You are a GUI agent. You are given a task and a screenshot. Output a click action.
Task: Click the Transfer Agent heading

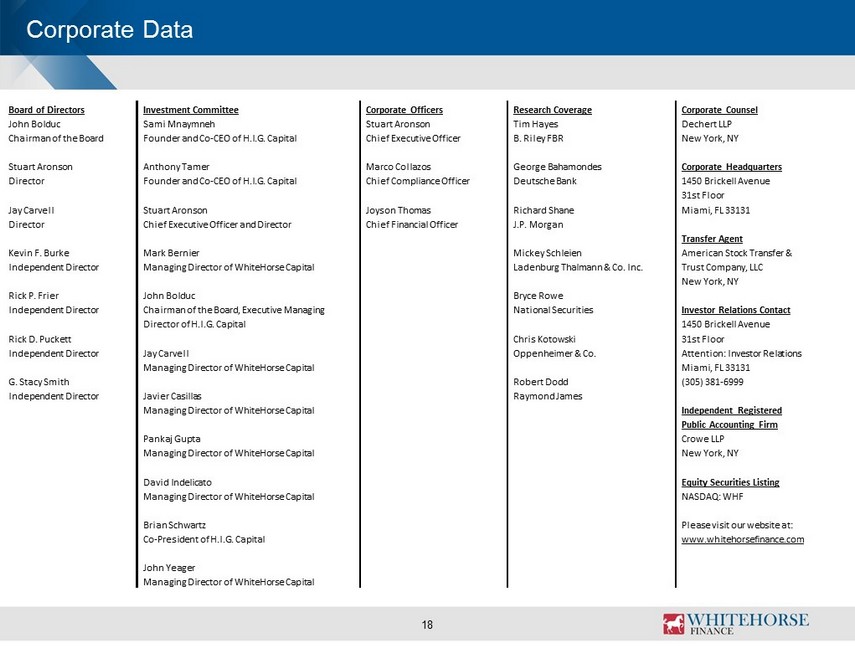click(712, 238)
